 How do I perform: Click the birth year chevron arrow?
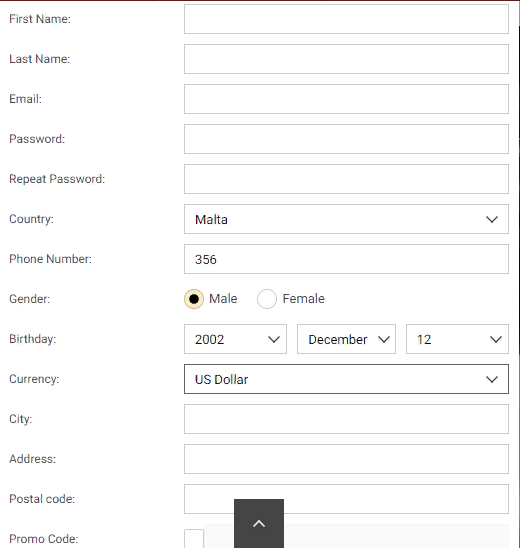click(x=274, y=339)
